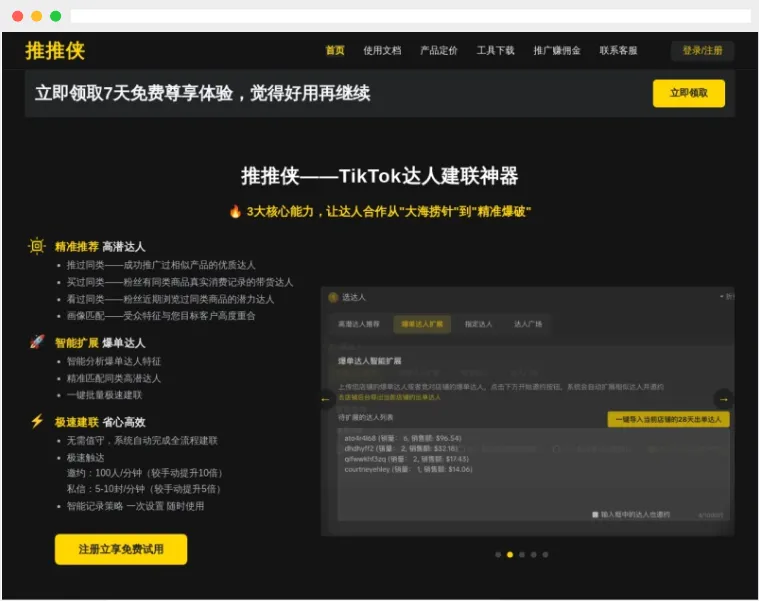Viewport: 759px width, 601px height.
Task: Collapse the 选达人 panel via top-right toggle
Action: [727, 297]
